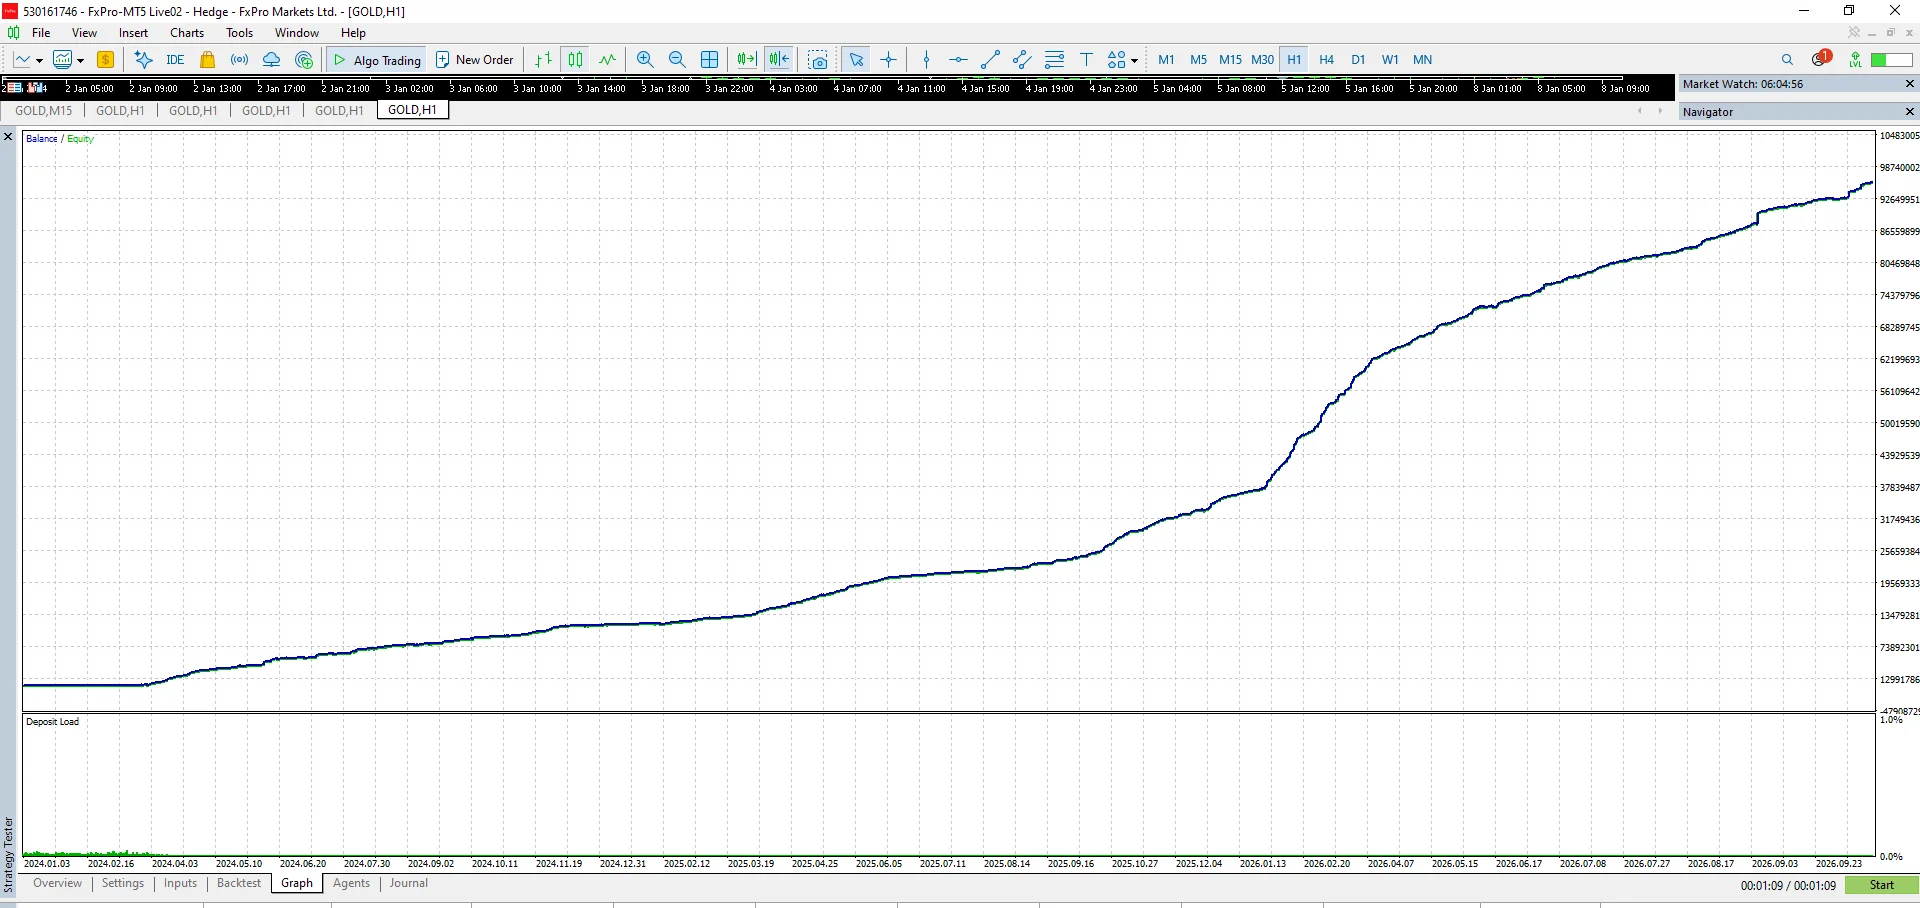Viewport: 1920px width, 908px height.
Task: Switch chart to candlesticks type
Action: (x=575, y=60)
